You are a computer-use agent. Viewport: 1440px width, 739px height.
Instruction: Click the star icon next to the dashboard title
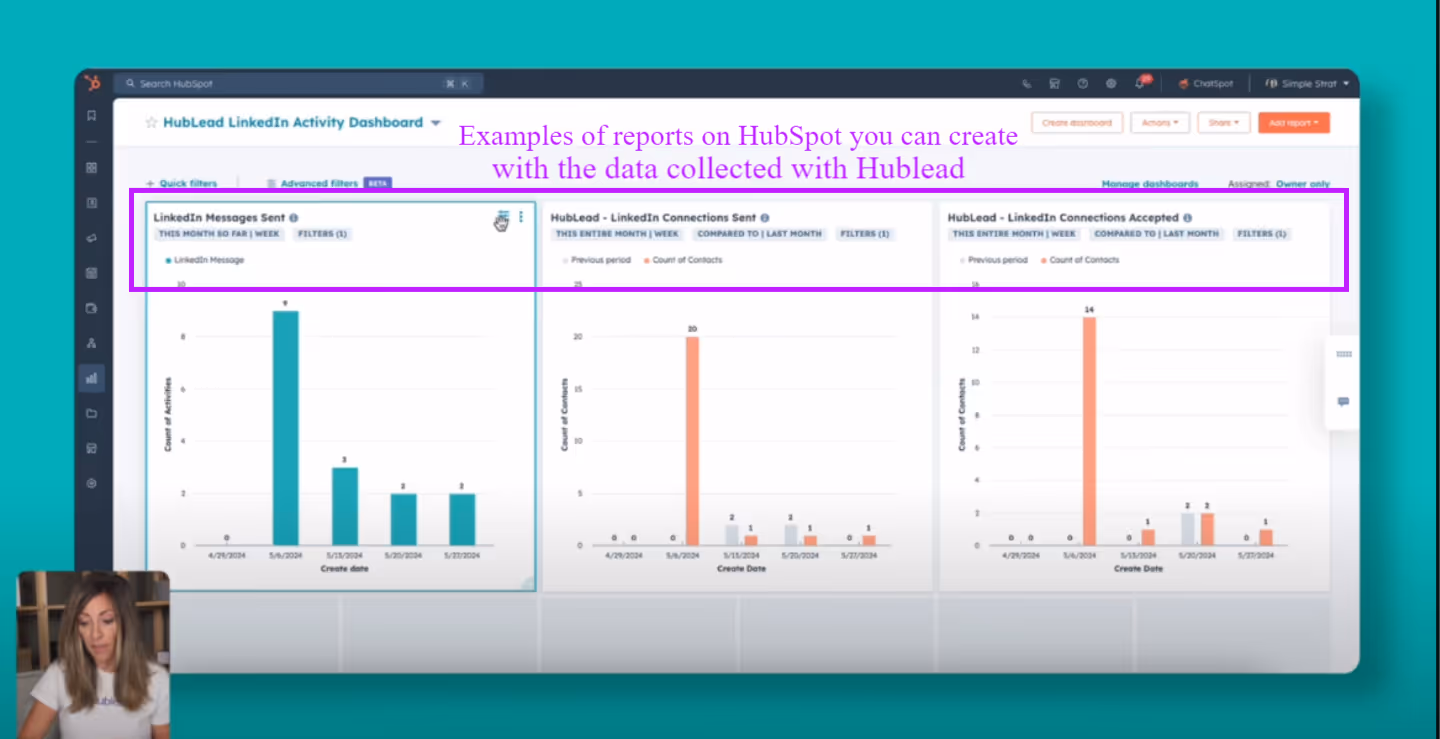(150, 122)
